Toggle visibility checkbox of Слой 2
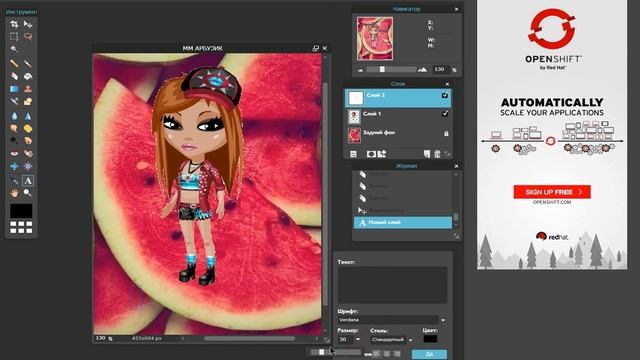The height and width of the screenshot is (360, 640). tap(445, 96)
